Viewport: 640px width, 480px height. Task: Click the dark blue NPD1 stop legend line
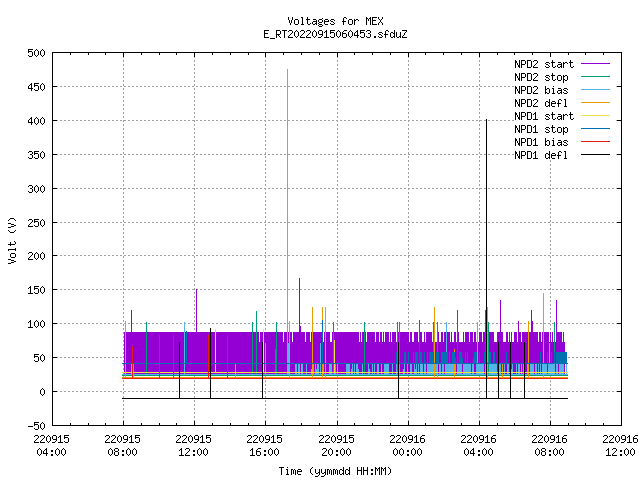point(595,129)
